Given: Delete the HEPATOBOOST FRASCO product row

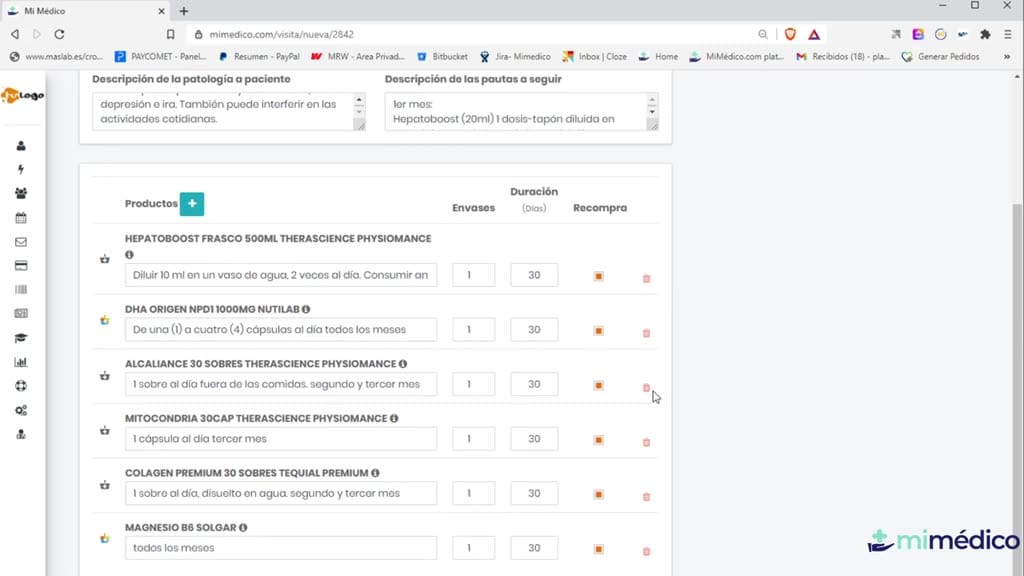Looking at the screenshot, I should 647,278.
